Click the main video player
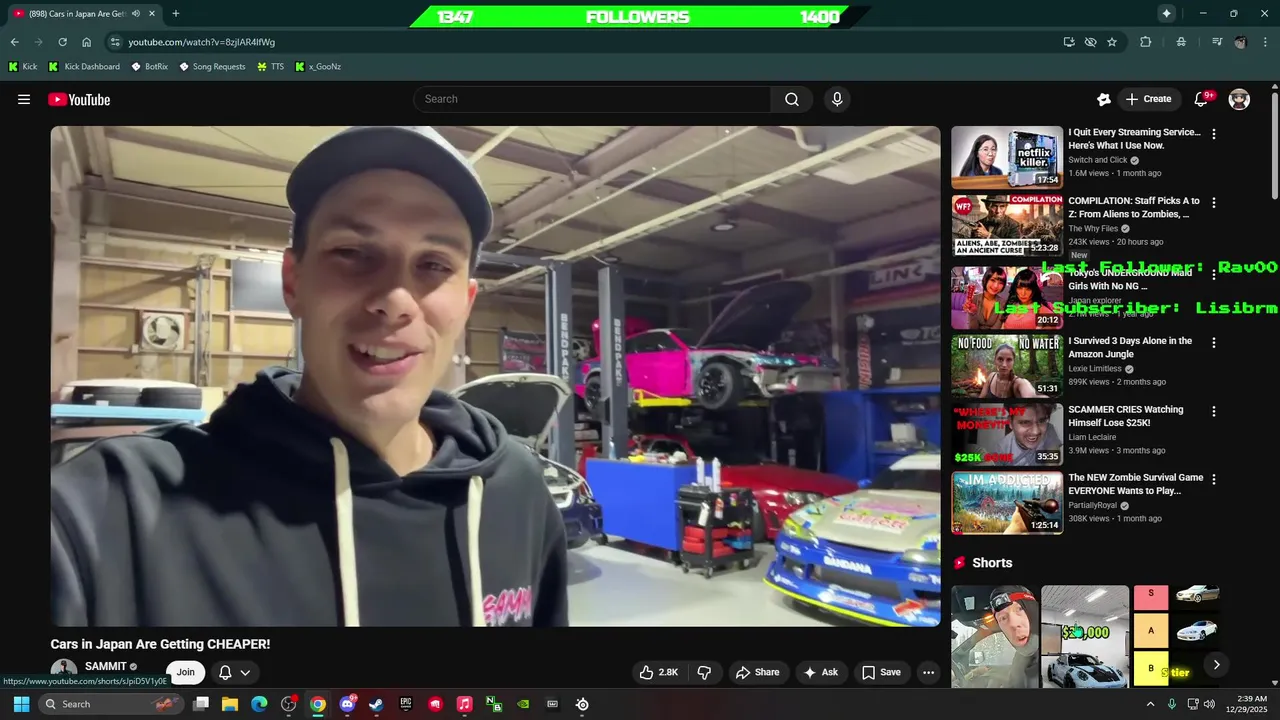Image resolution: width=1280 pixels, height=720 pixels. tap(496, 376)
